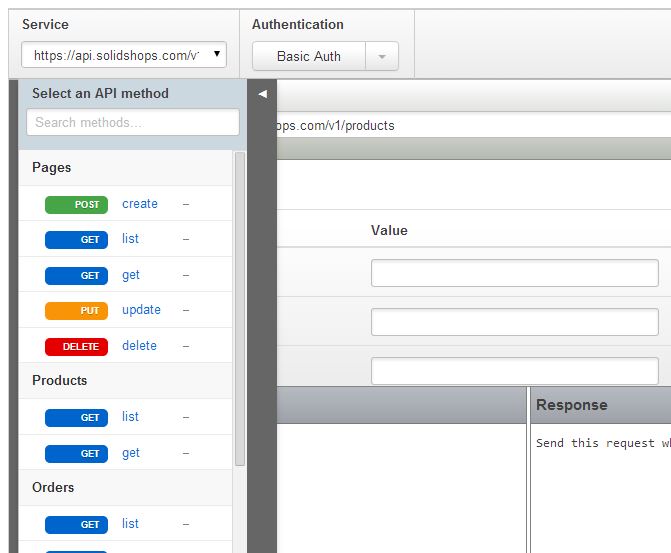671x553 pixels.
Task: Click GET badge beside Pages get
Action: click(76, 276)
